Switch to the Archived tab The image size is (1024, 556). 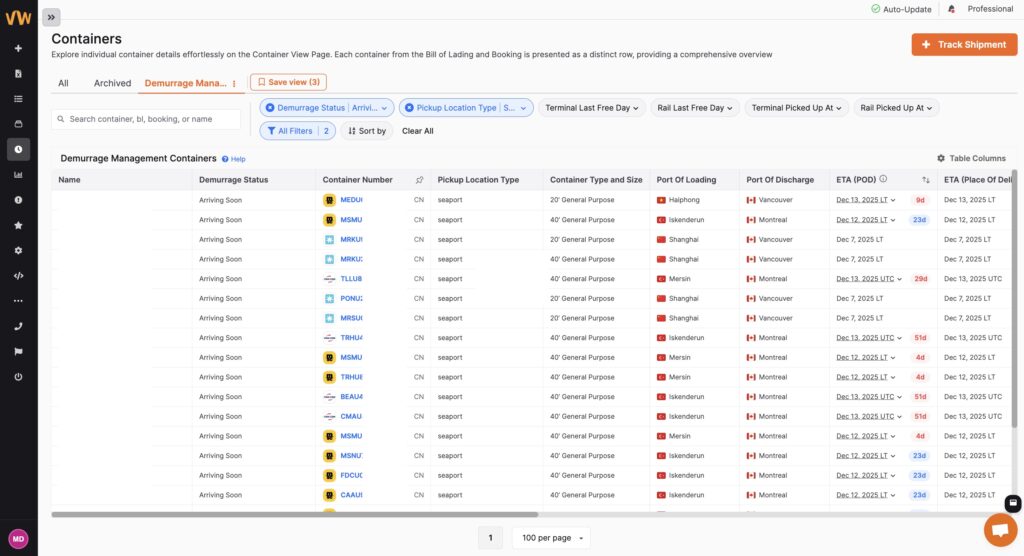pos(112,83)
